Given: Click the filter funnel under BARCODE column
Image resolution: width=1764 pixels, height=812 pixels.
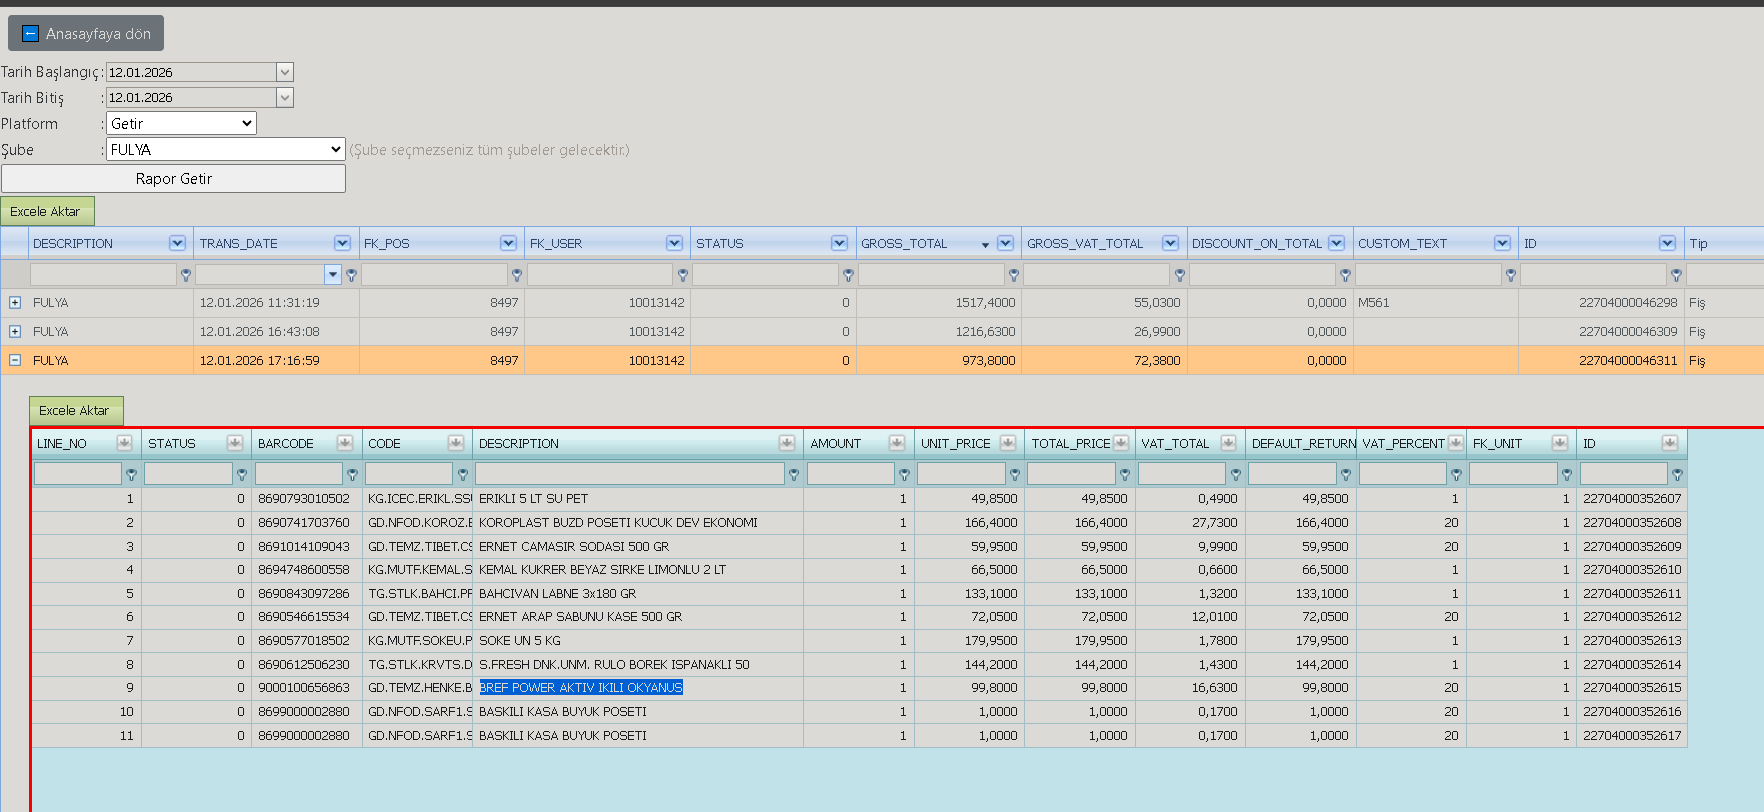Looking at the screenshot, I should 352,474.
